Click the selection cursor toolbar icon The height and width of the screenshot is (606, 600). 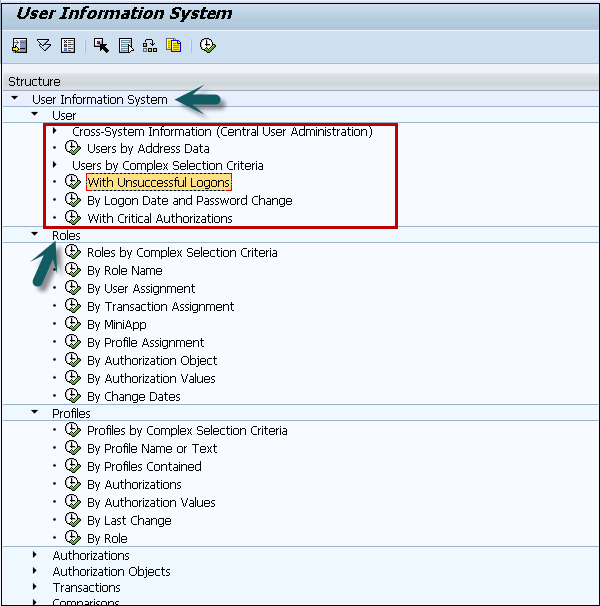(101, 45)
